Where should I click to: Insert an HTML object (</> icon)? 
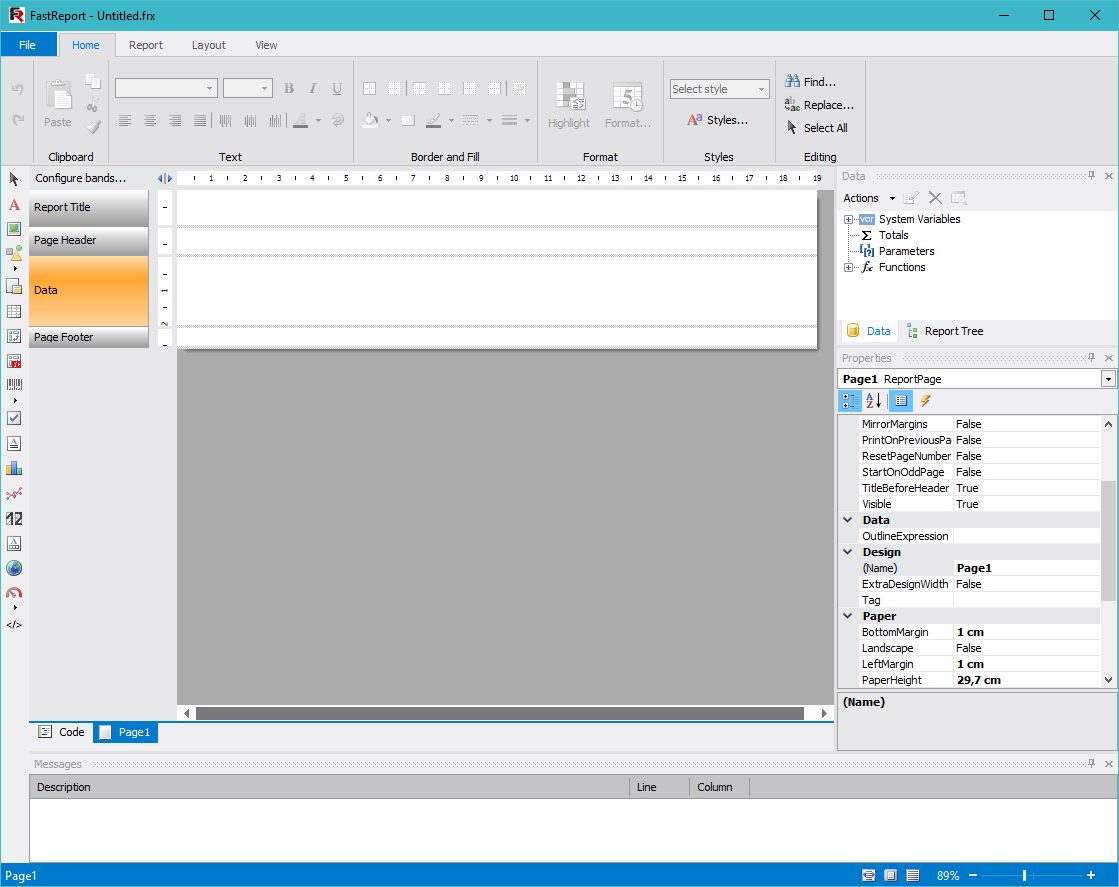click(x=14, y=624)
